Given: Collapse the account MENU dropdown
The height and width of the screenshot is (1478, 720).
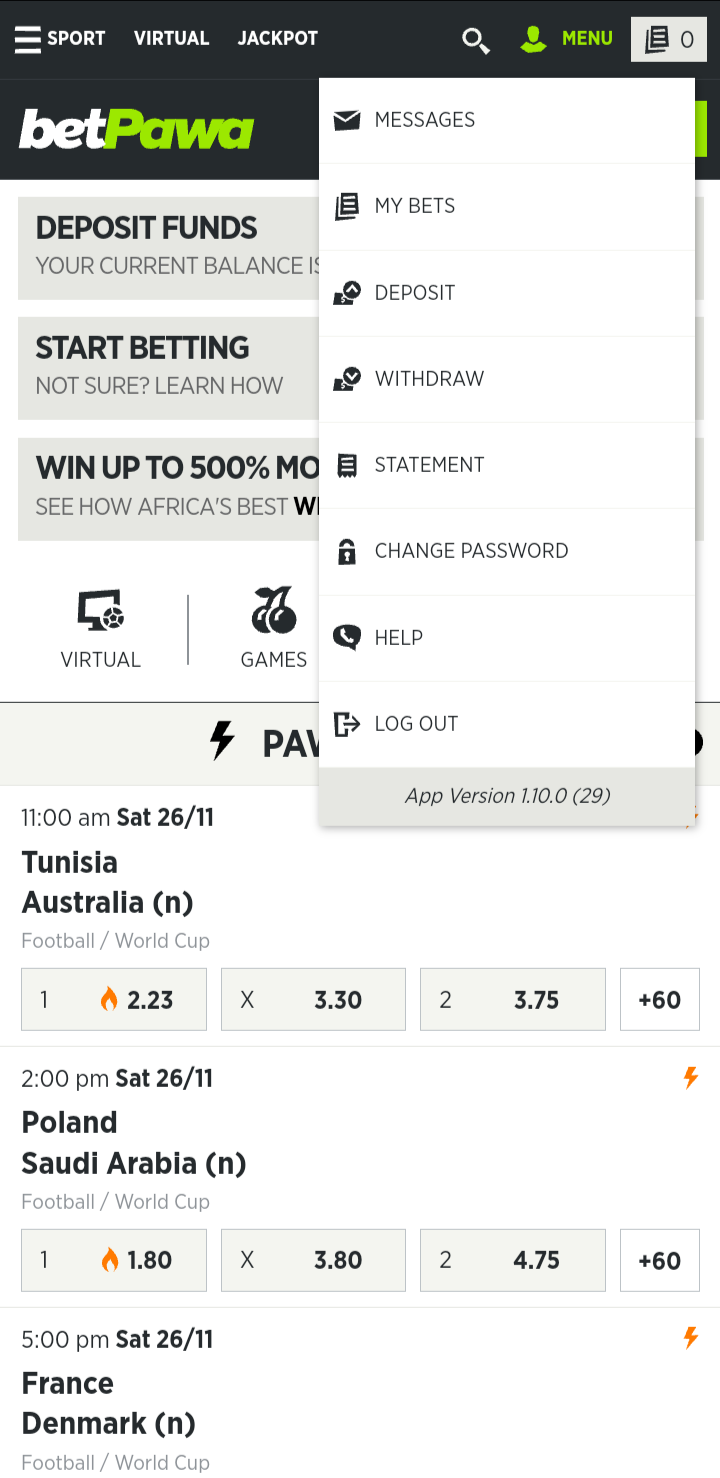Looking at the screenshot, I should click(586, 39).
